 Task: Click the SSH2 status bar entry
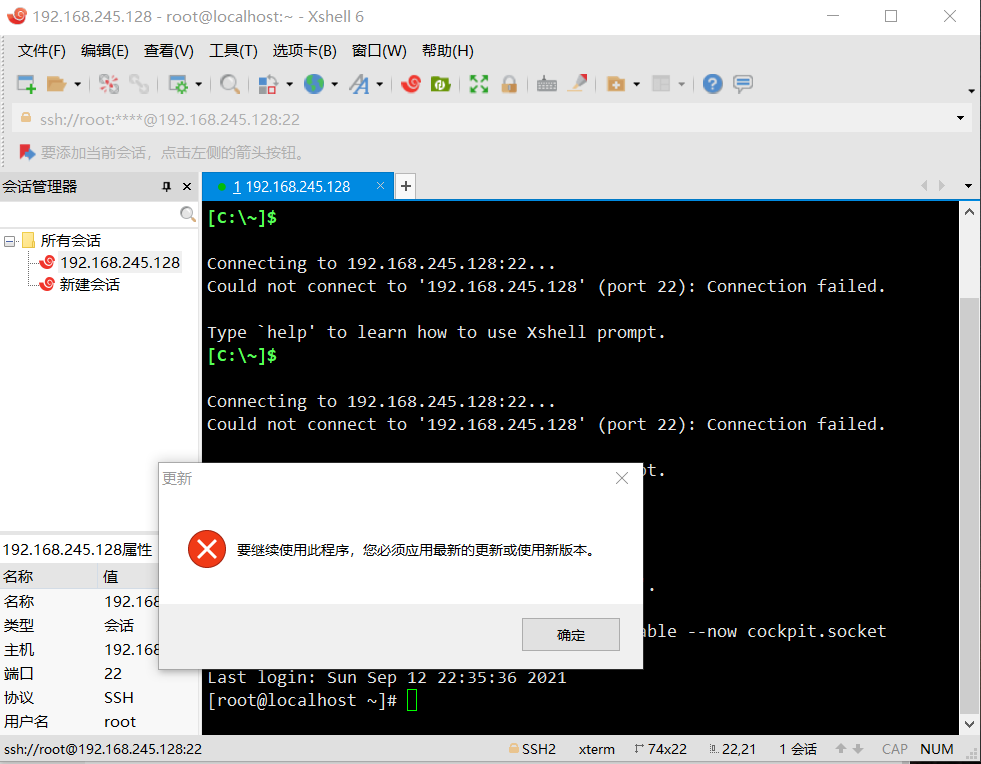532,750
